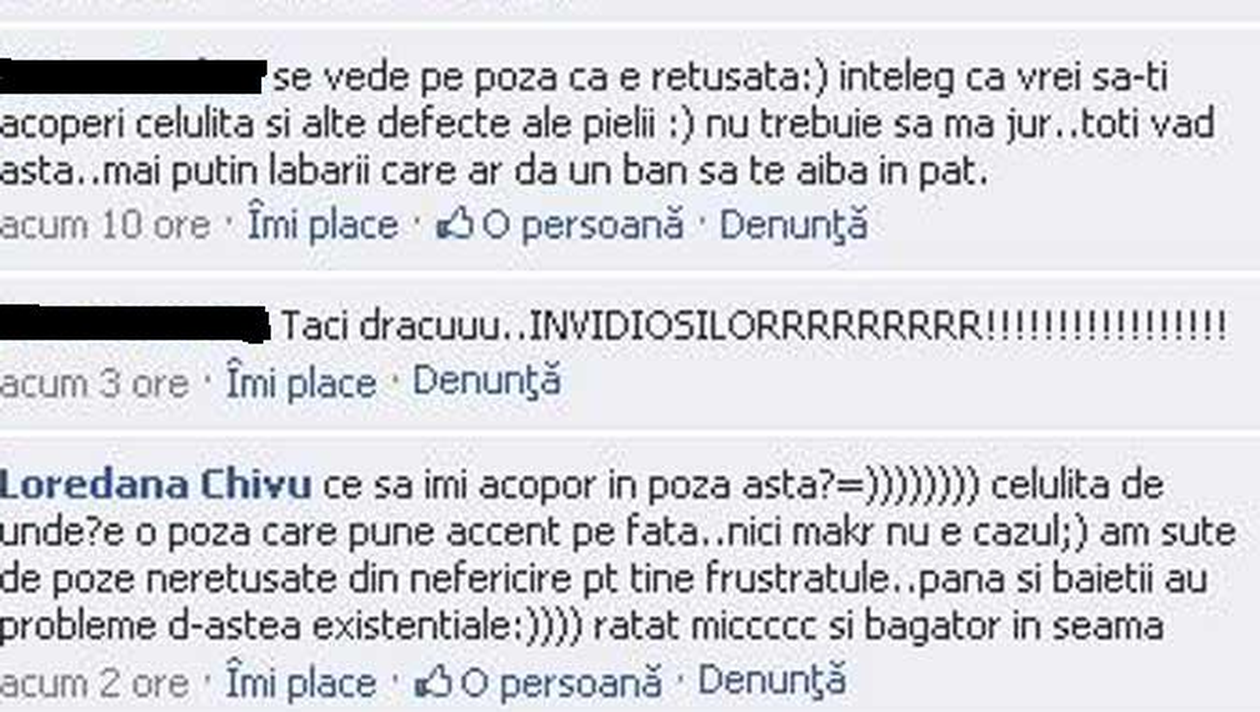Open Loredana Chivu's profile name
The image size is (1260, 712).
155,485
